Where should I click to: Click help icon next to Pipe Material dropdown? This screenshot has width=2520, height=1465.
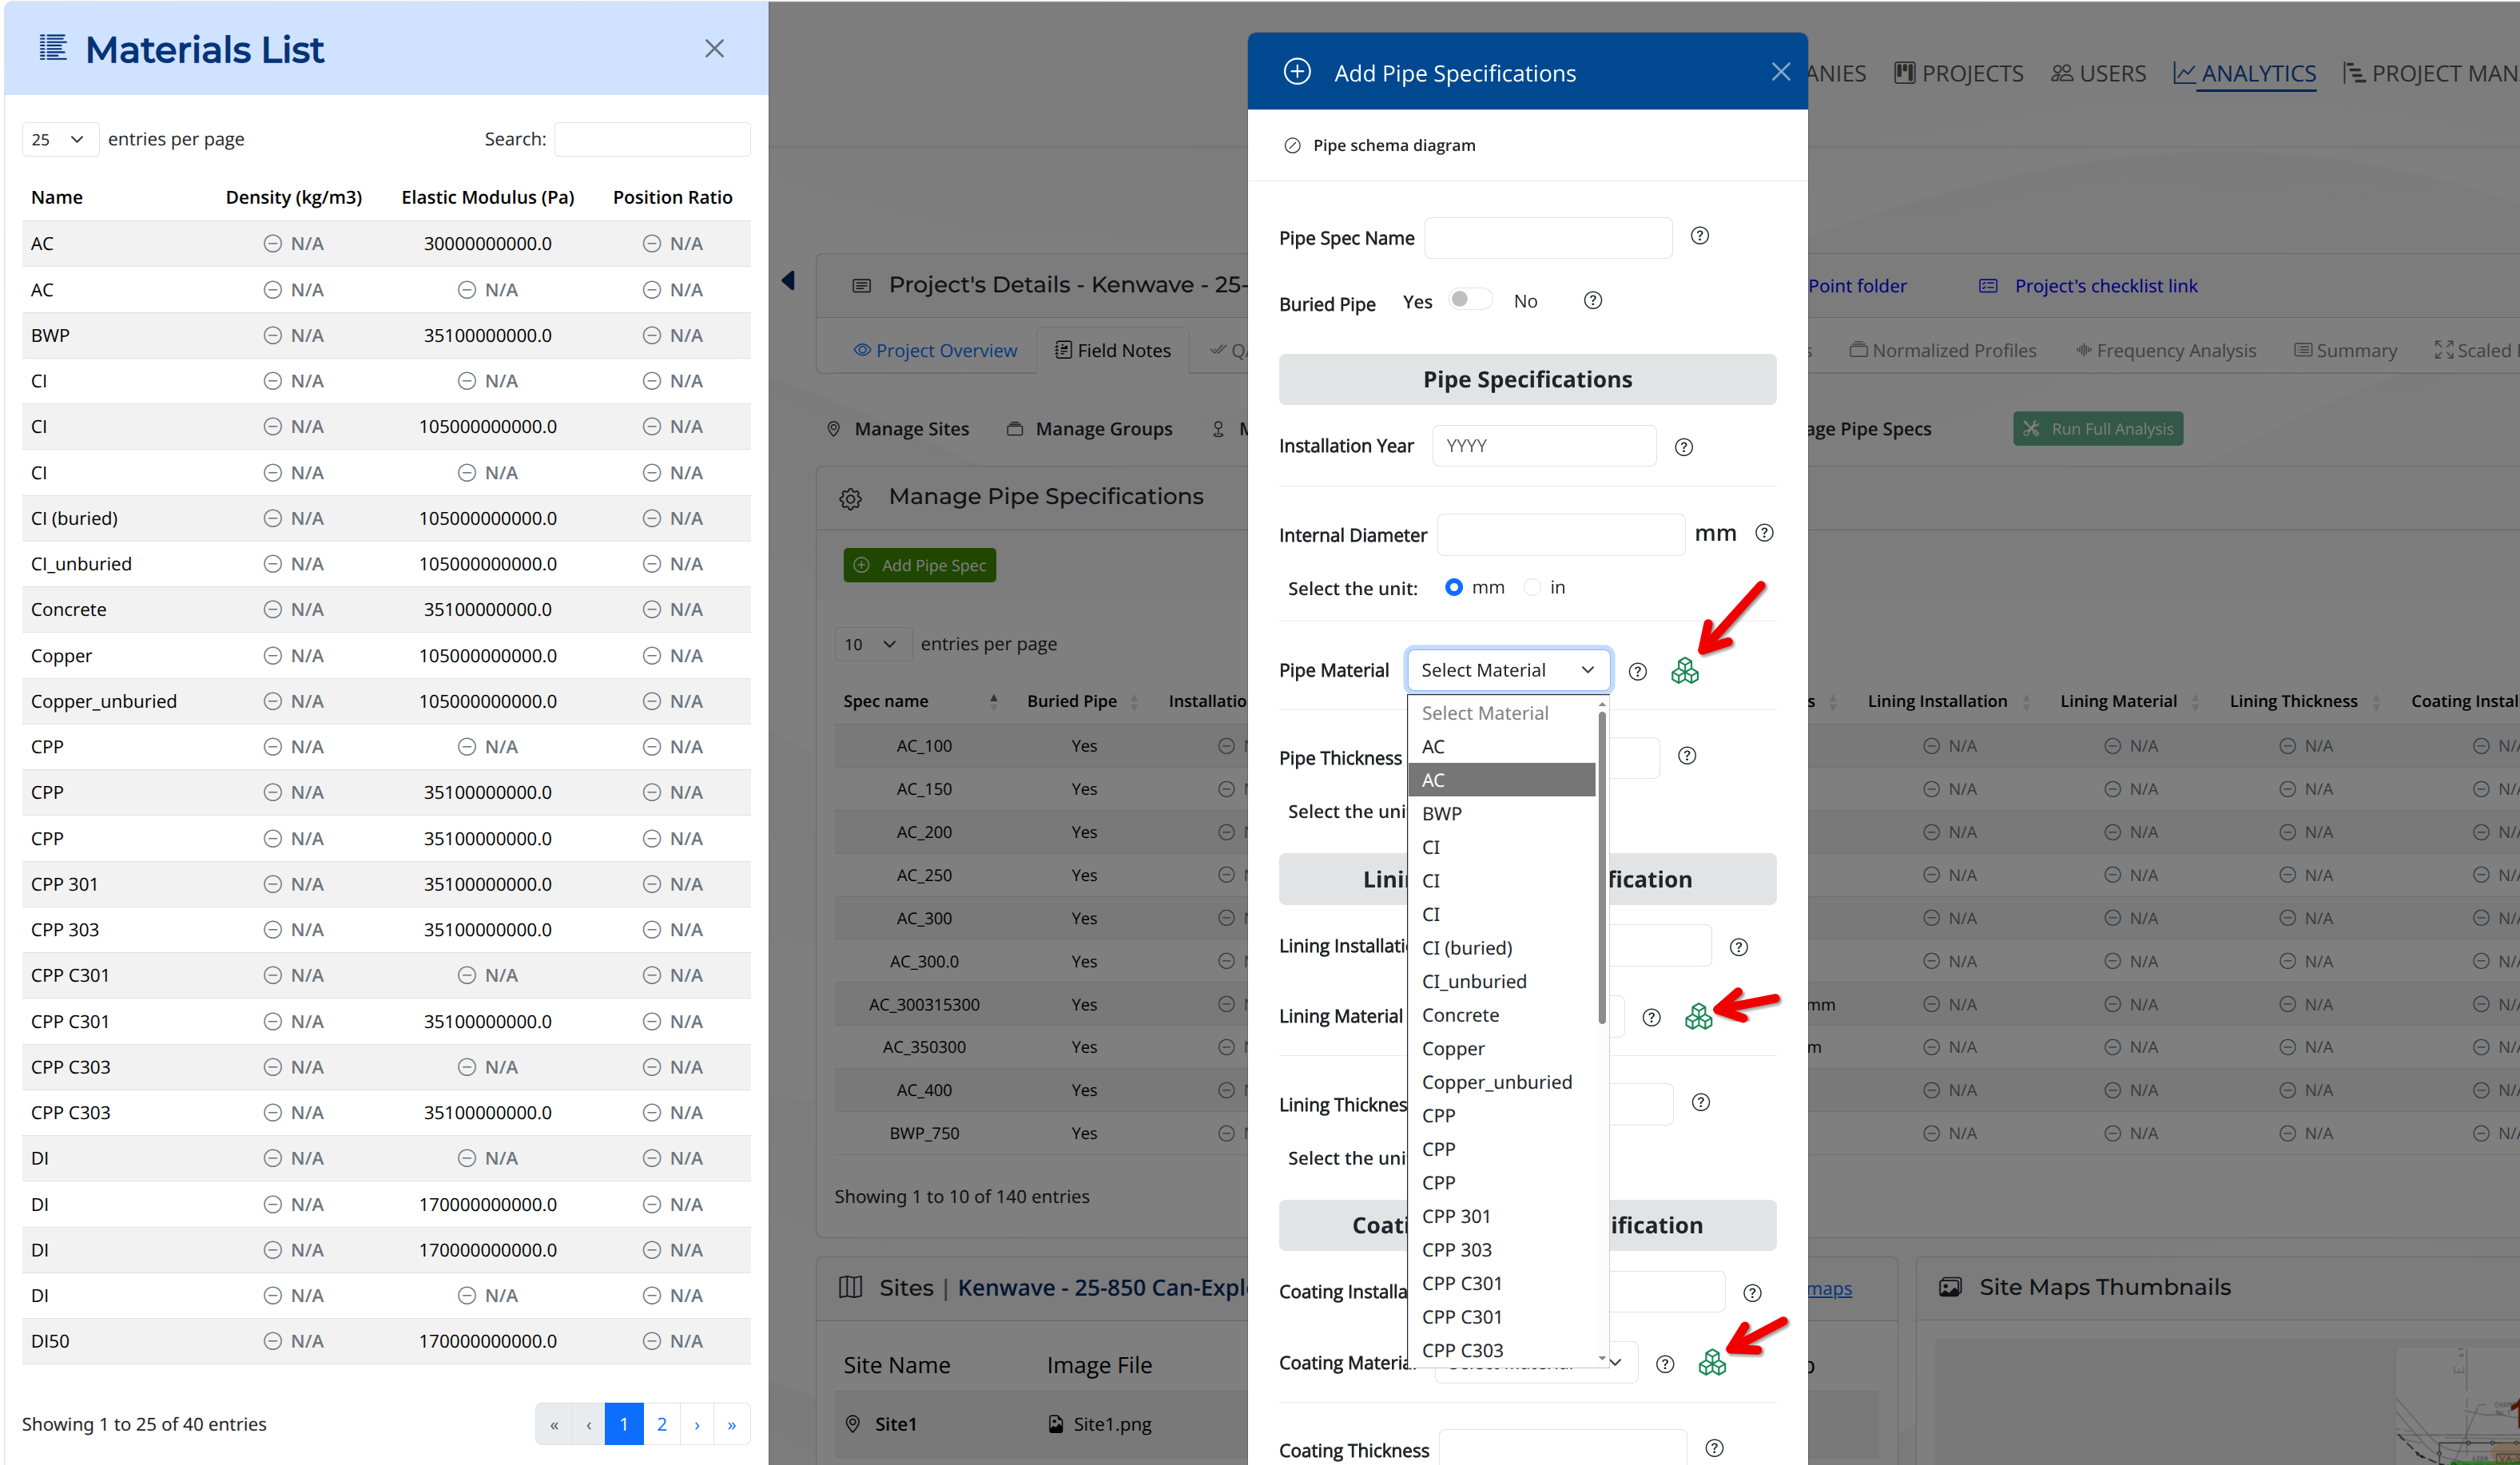(1637, 671)
